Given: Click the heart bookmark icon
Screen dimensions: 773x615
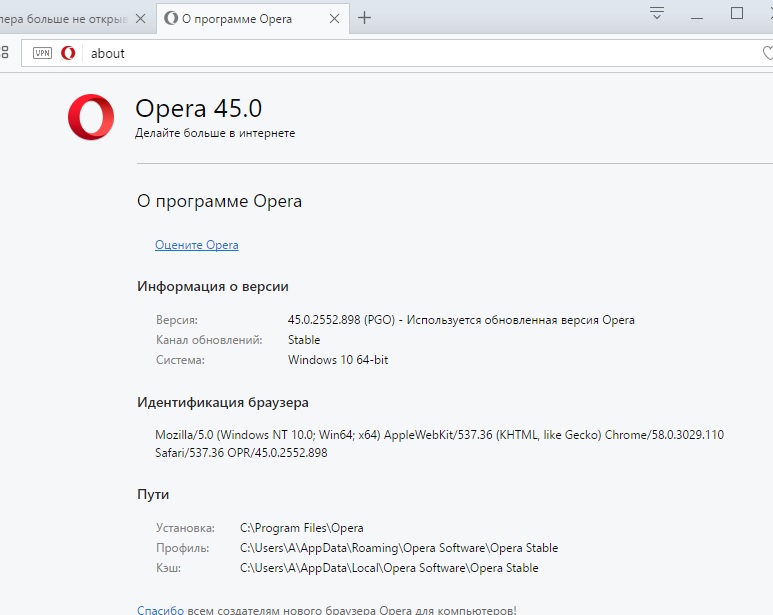Looking at the screenshot, I should click(x=767, y=53).
